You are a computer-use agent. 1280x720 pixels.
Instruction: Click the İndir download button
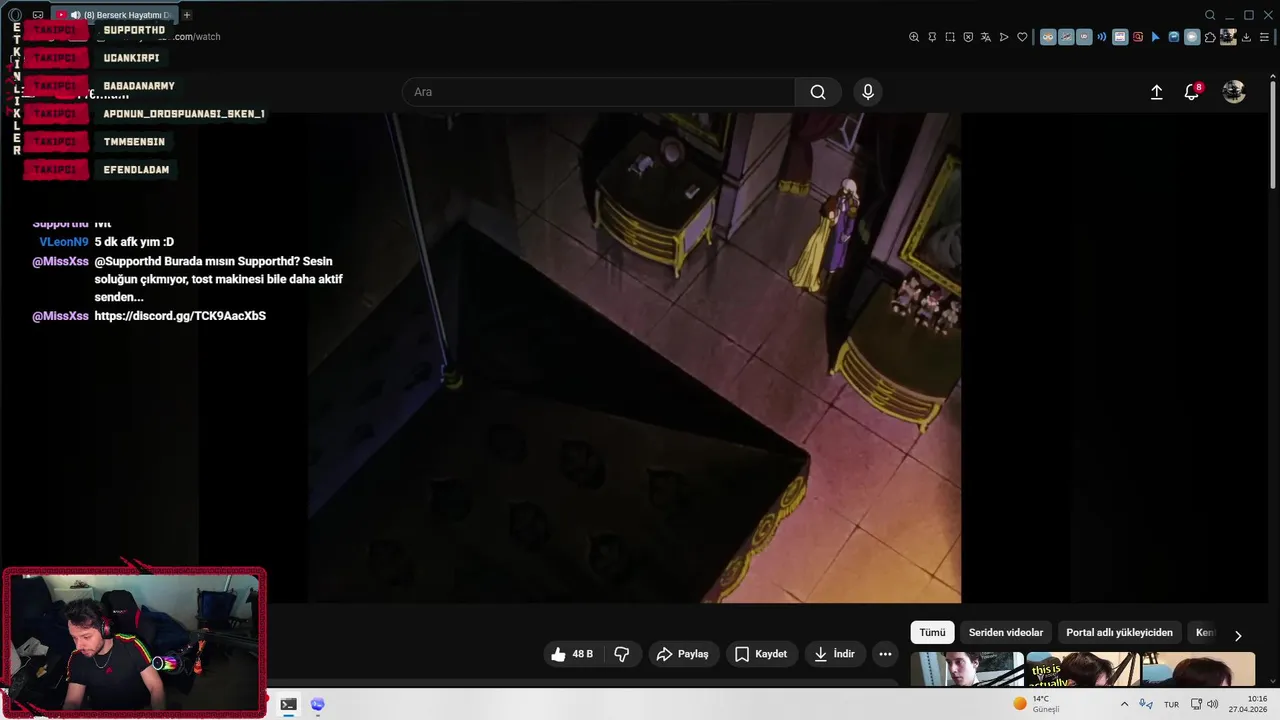(x=835, y=654)
